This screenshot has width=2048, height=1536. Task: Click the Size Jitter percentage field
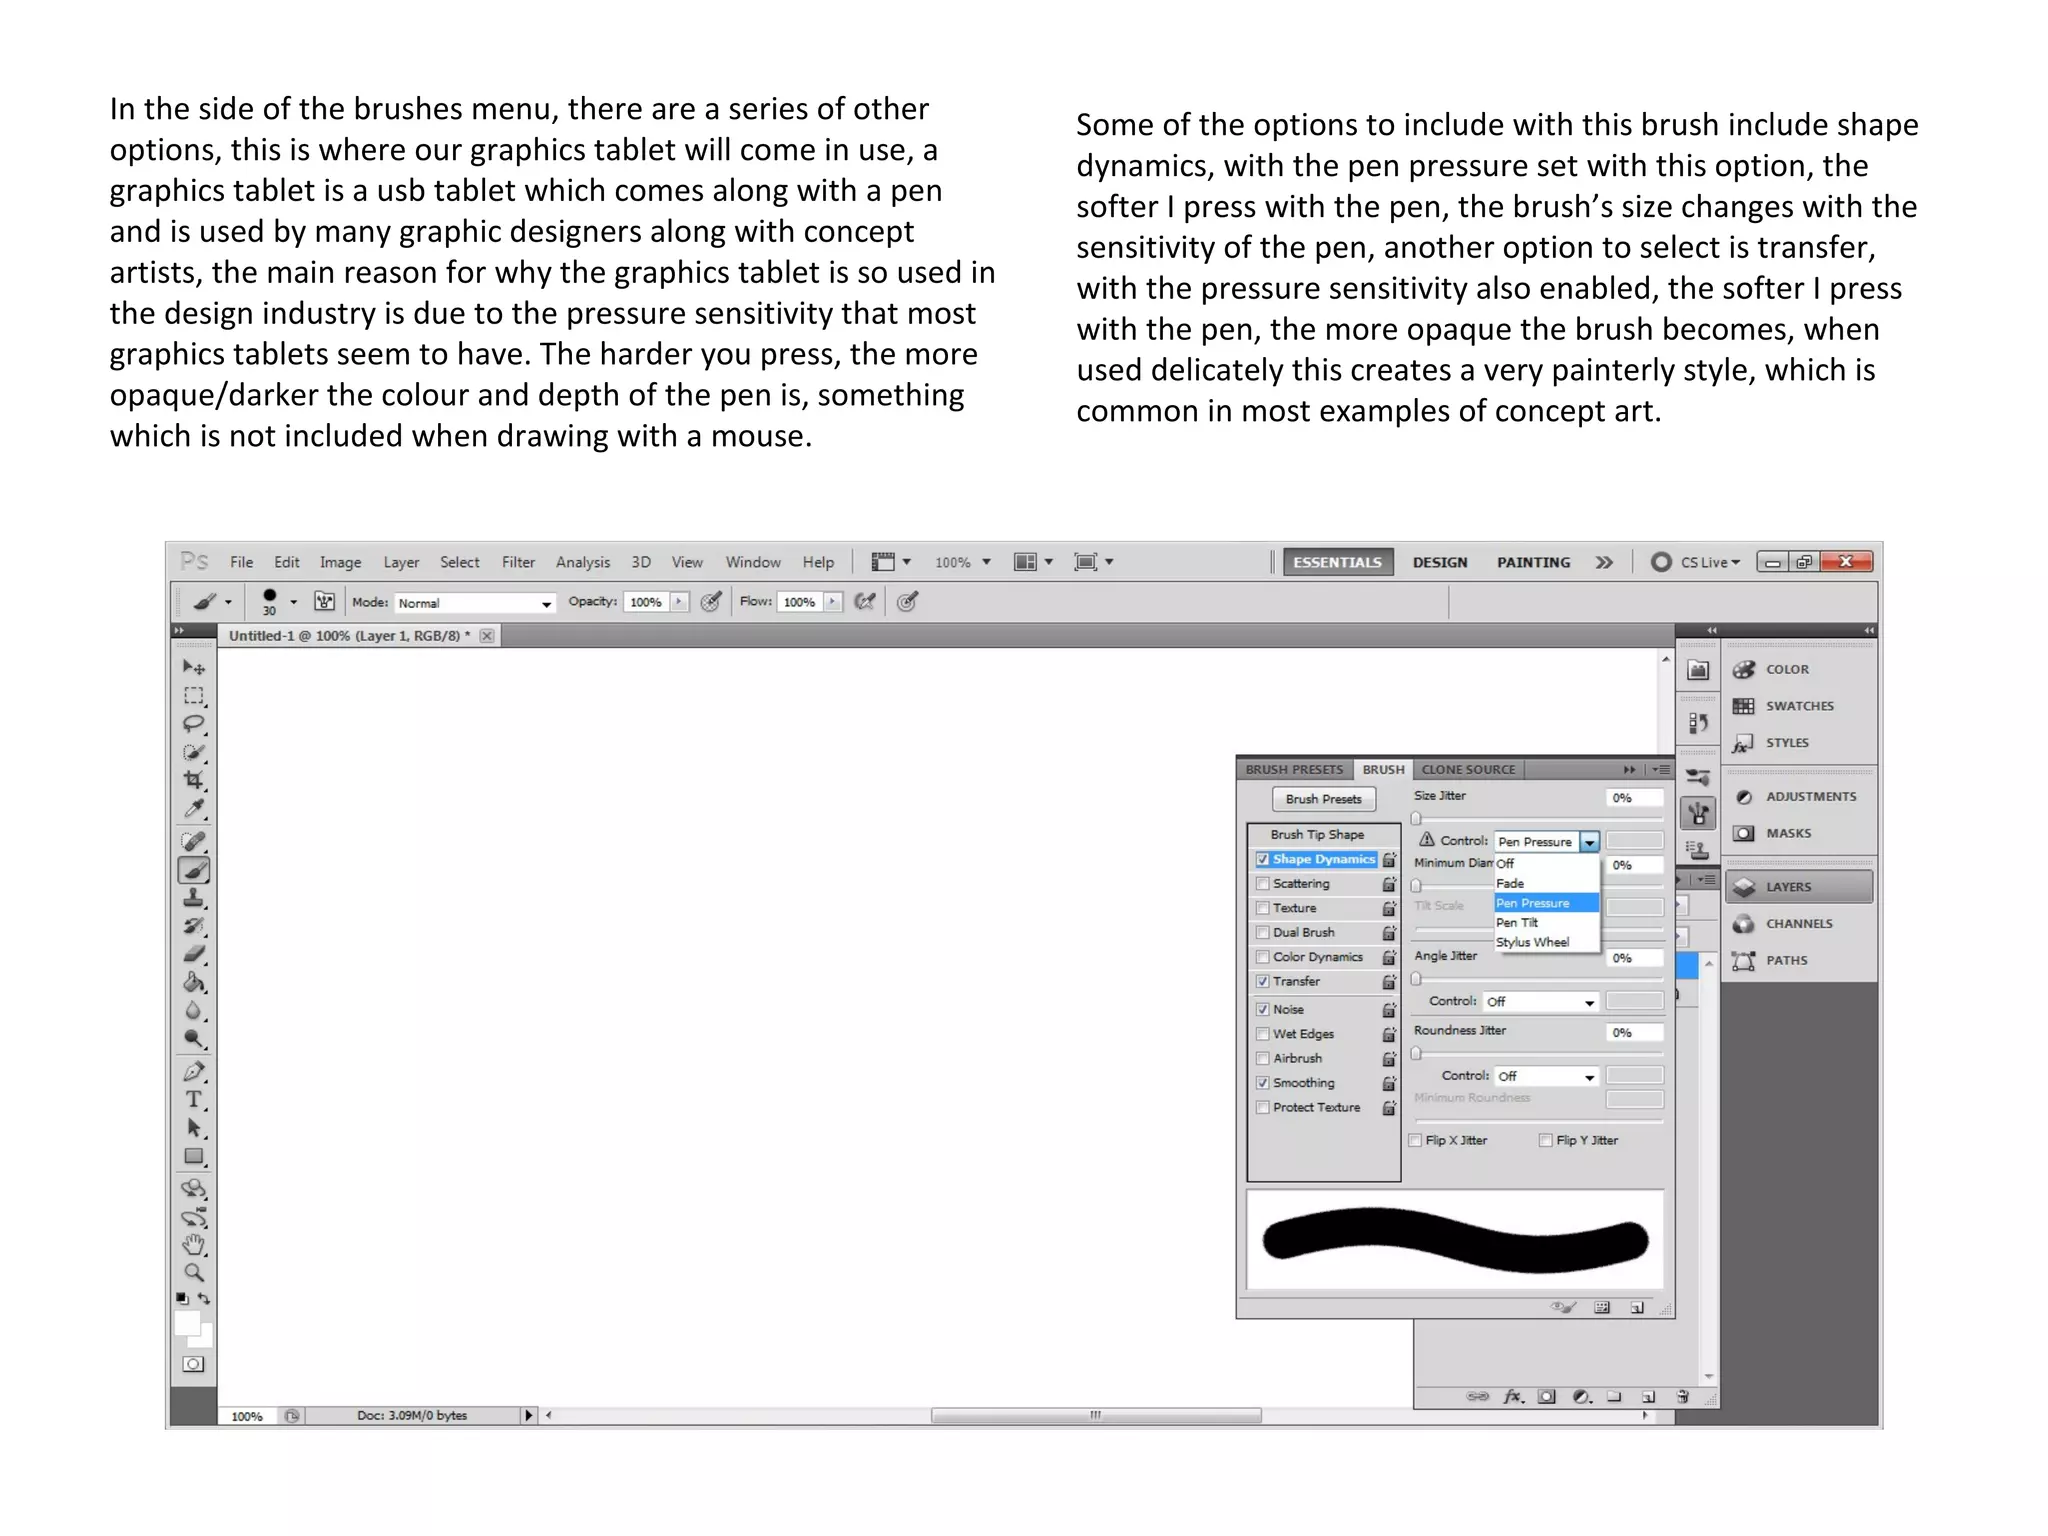tap(1634, 798)
